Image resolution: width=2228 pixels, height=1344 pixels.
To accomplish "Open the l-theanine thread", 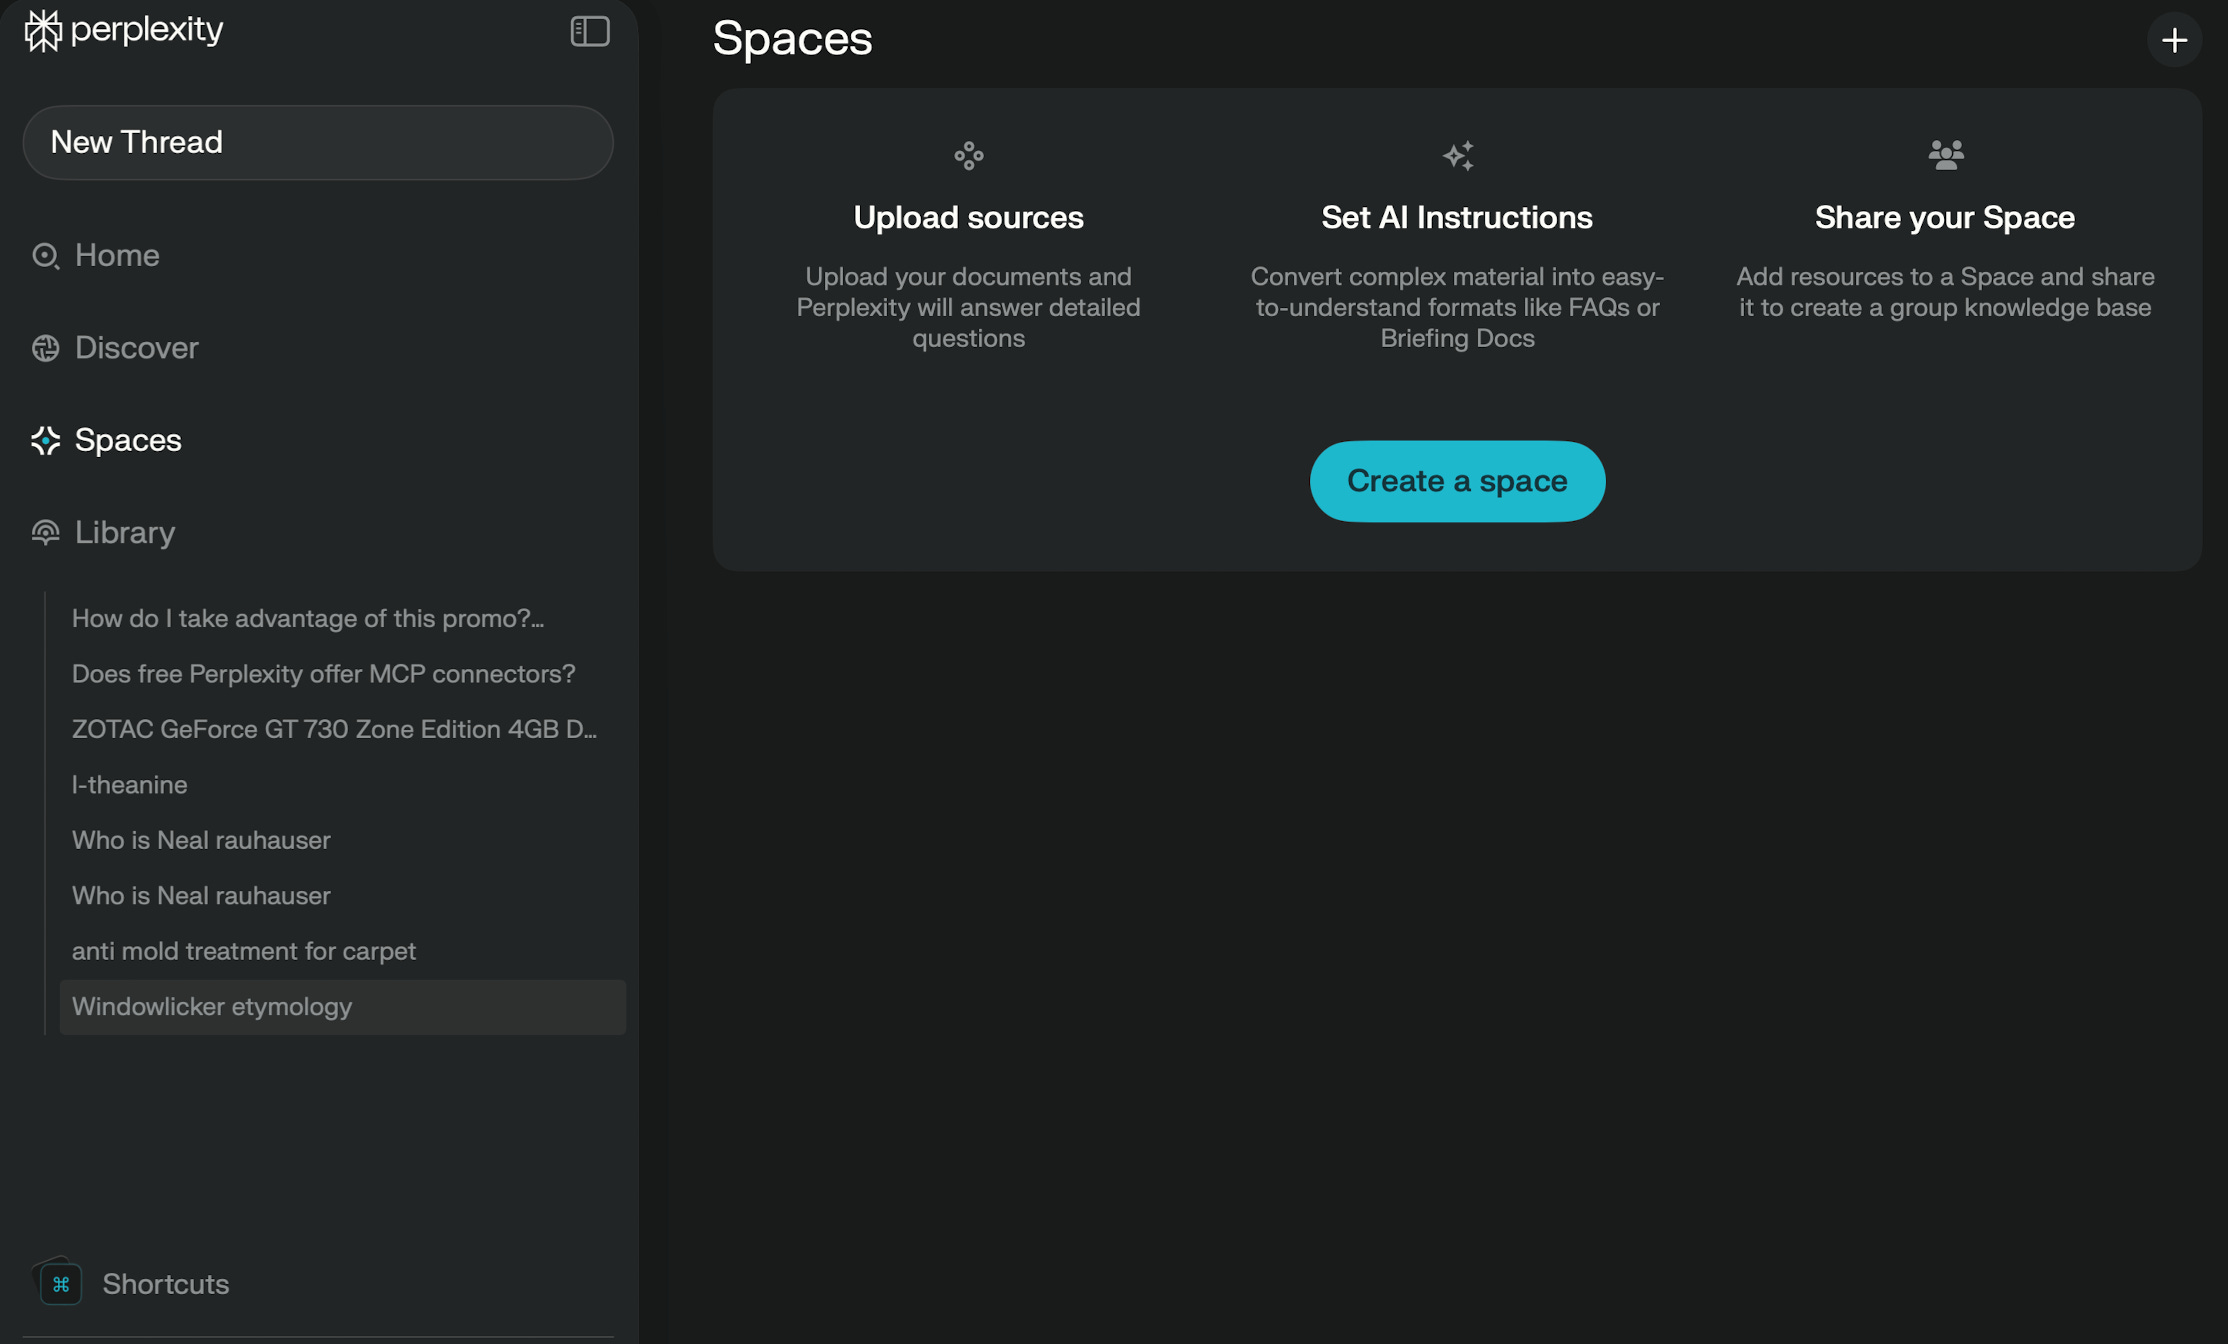I will click(x=129, y=785).
